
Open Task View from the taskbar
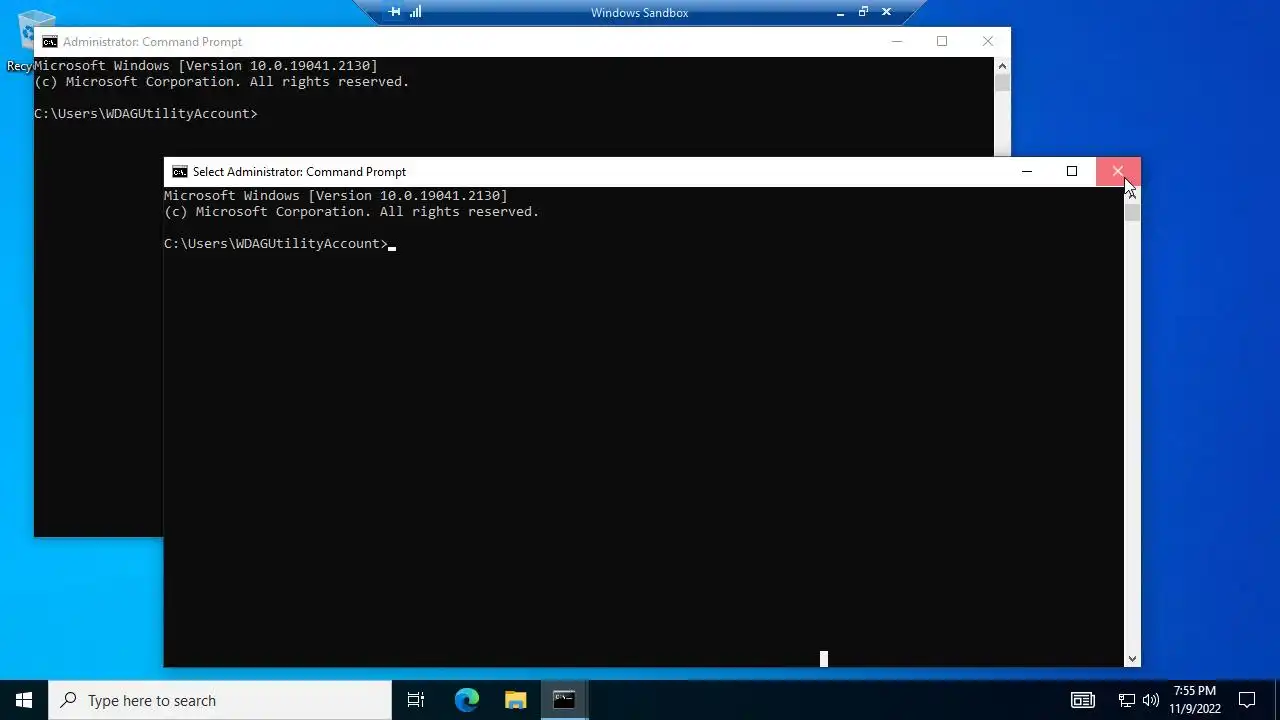pyautogui.click(x=416, y=700)
